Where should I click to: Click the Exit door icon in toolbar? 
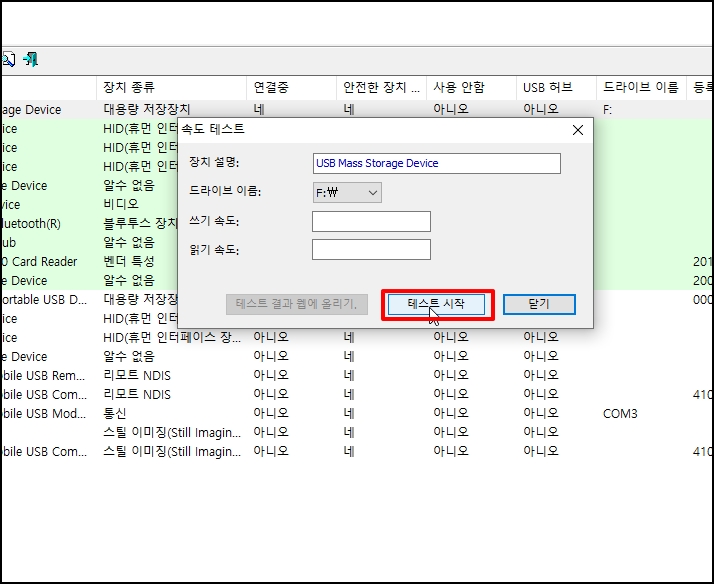31,60
